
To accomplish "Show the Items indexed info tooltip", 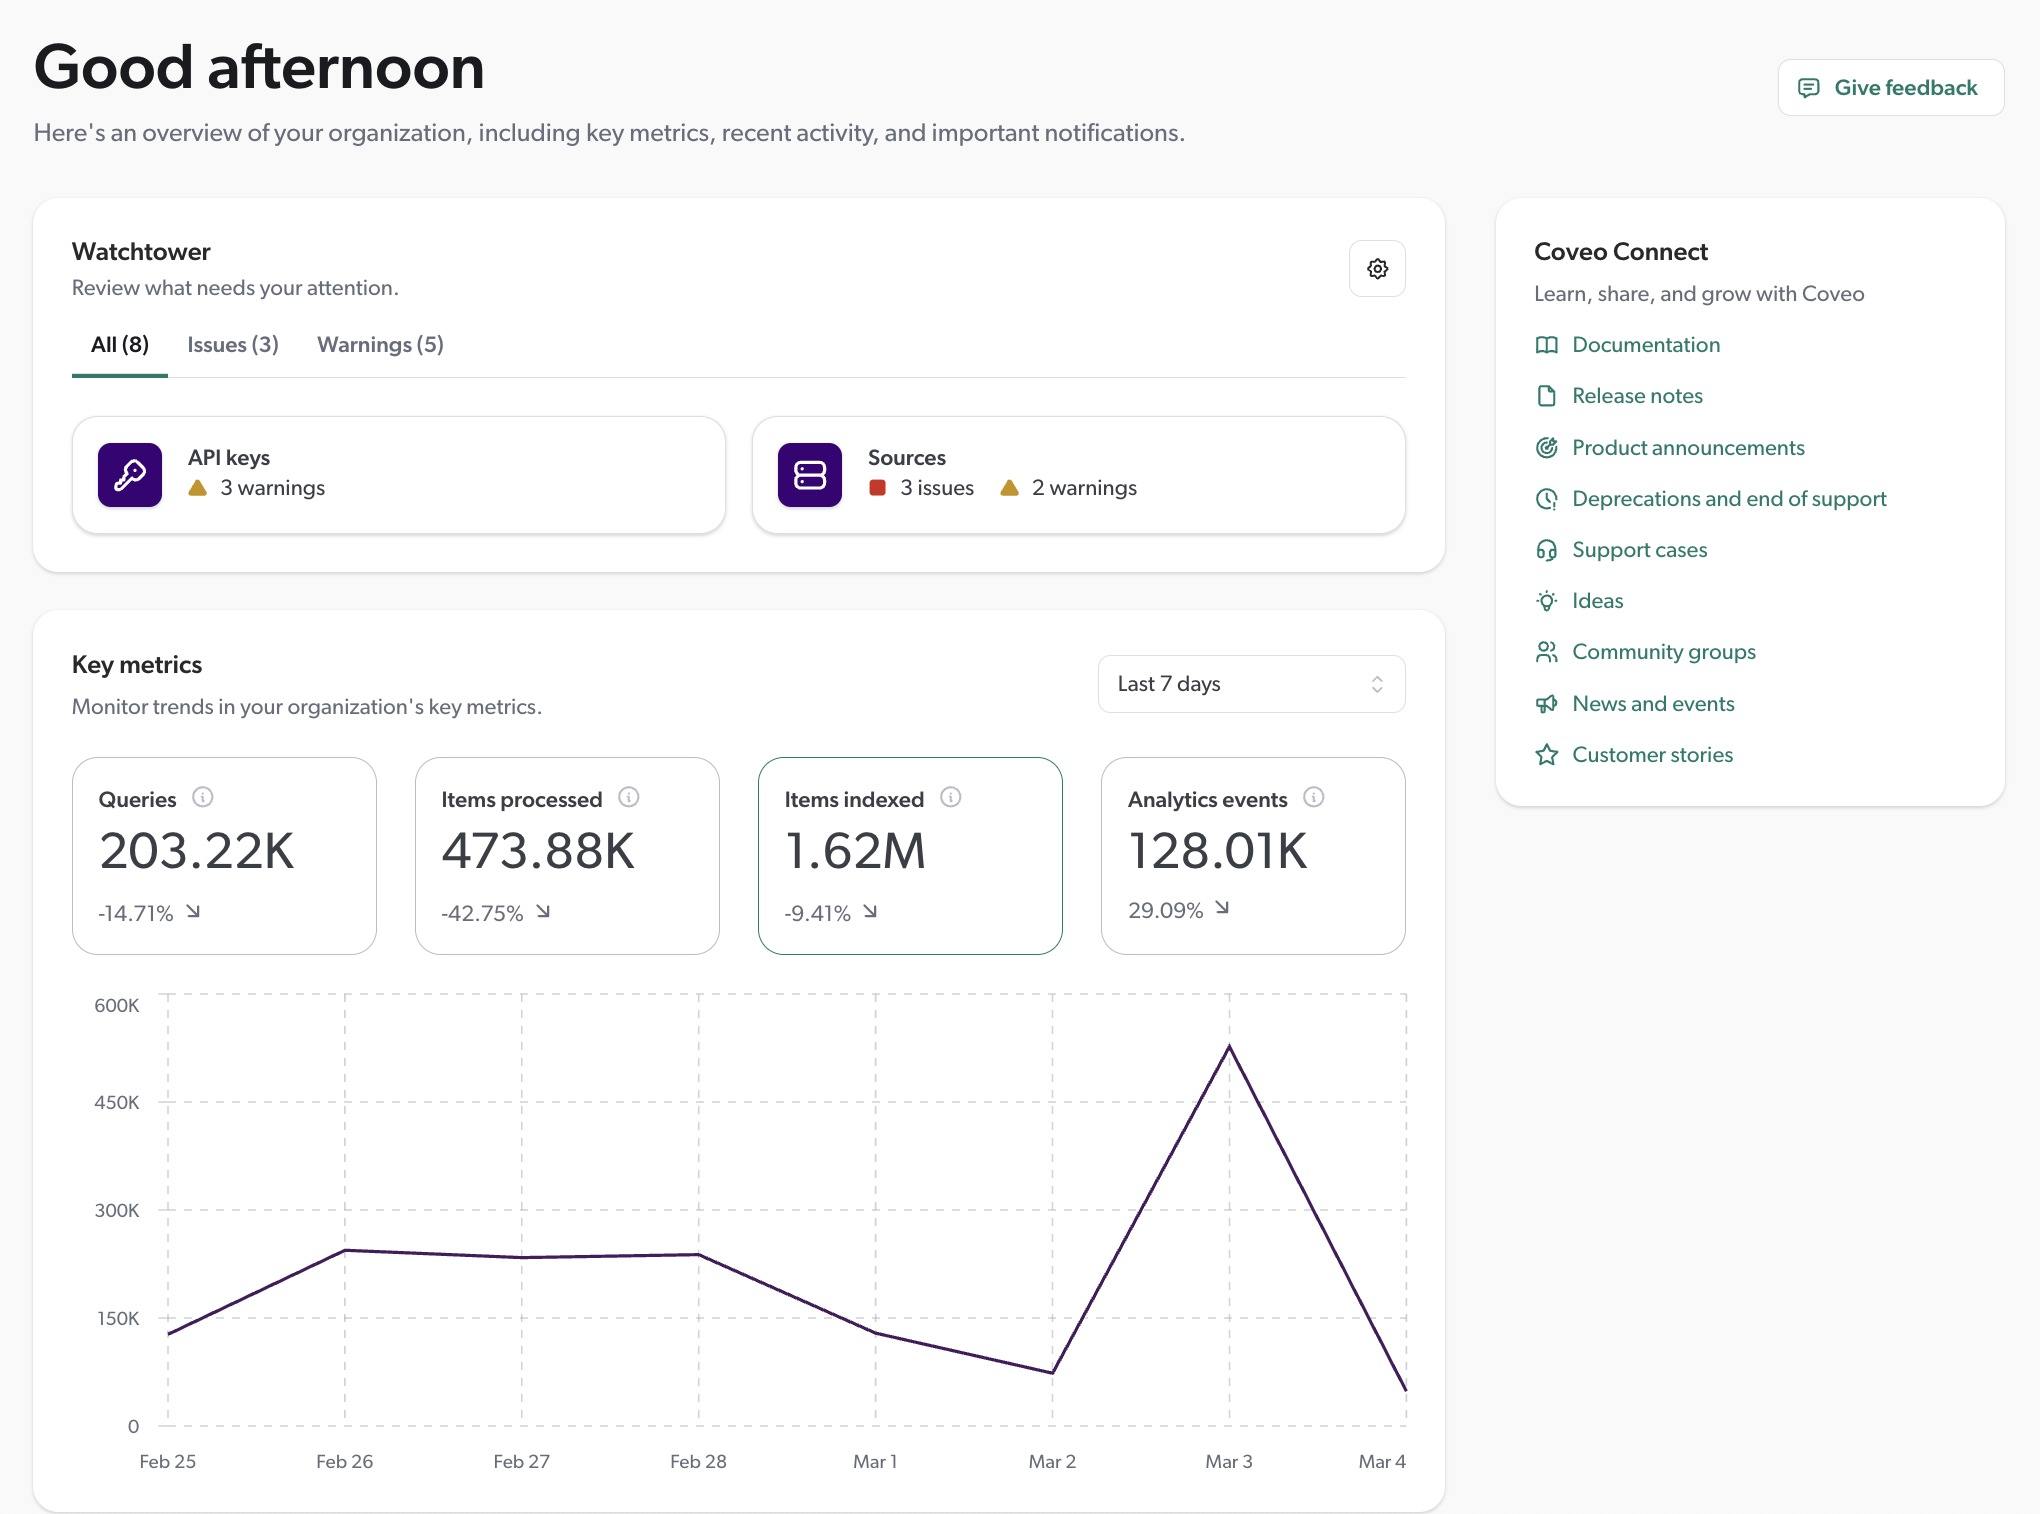I will [950, 797].
